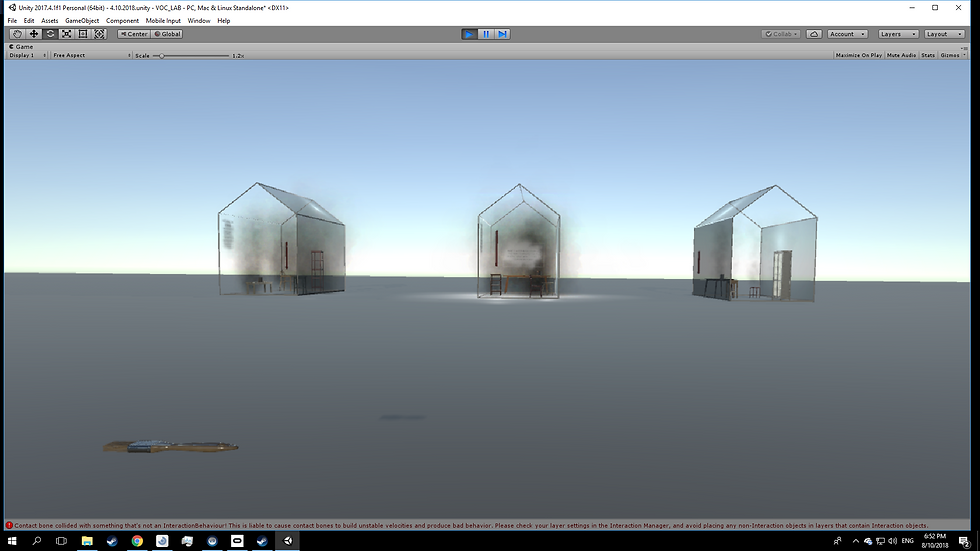
Task: Open the notification center icon
Action: pos(964,541)
